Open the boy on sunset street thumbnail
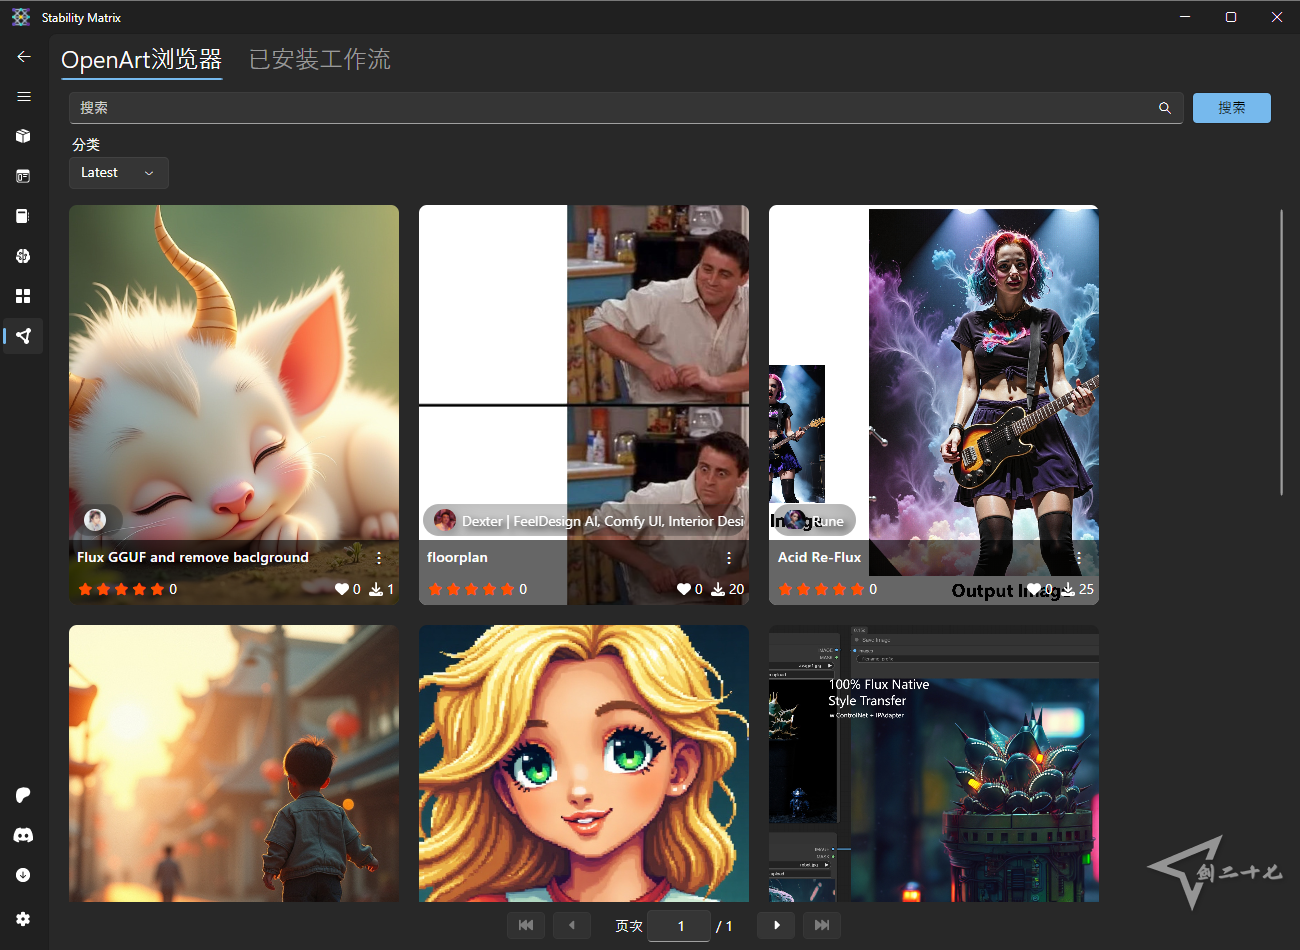 (234, 763)
